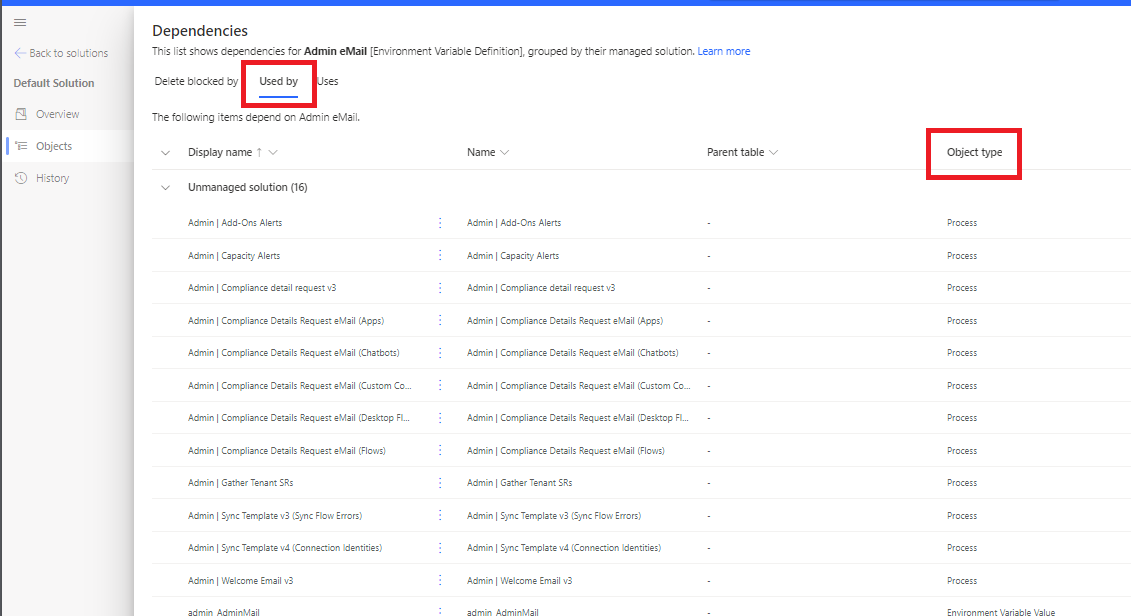
Task: Open more options for Admin | Gather Tenant SRs
Action: 440,483
